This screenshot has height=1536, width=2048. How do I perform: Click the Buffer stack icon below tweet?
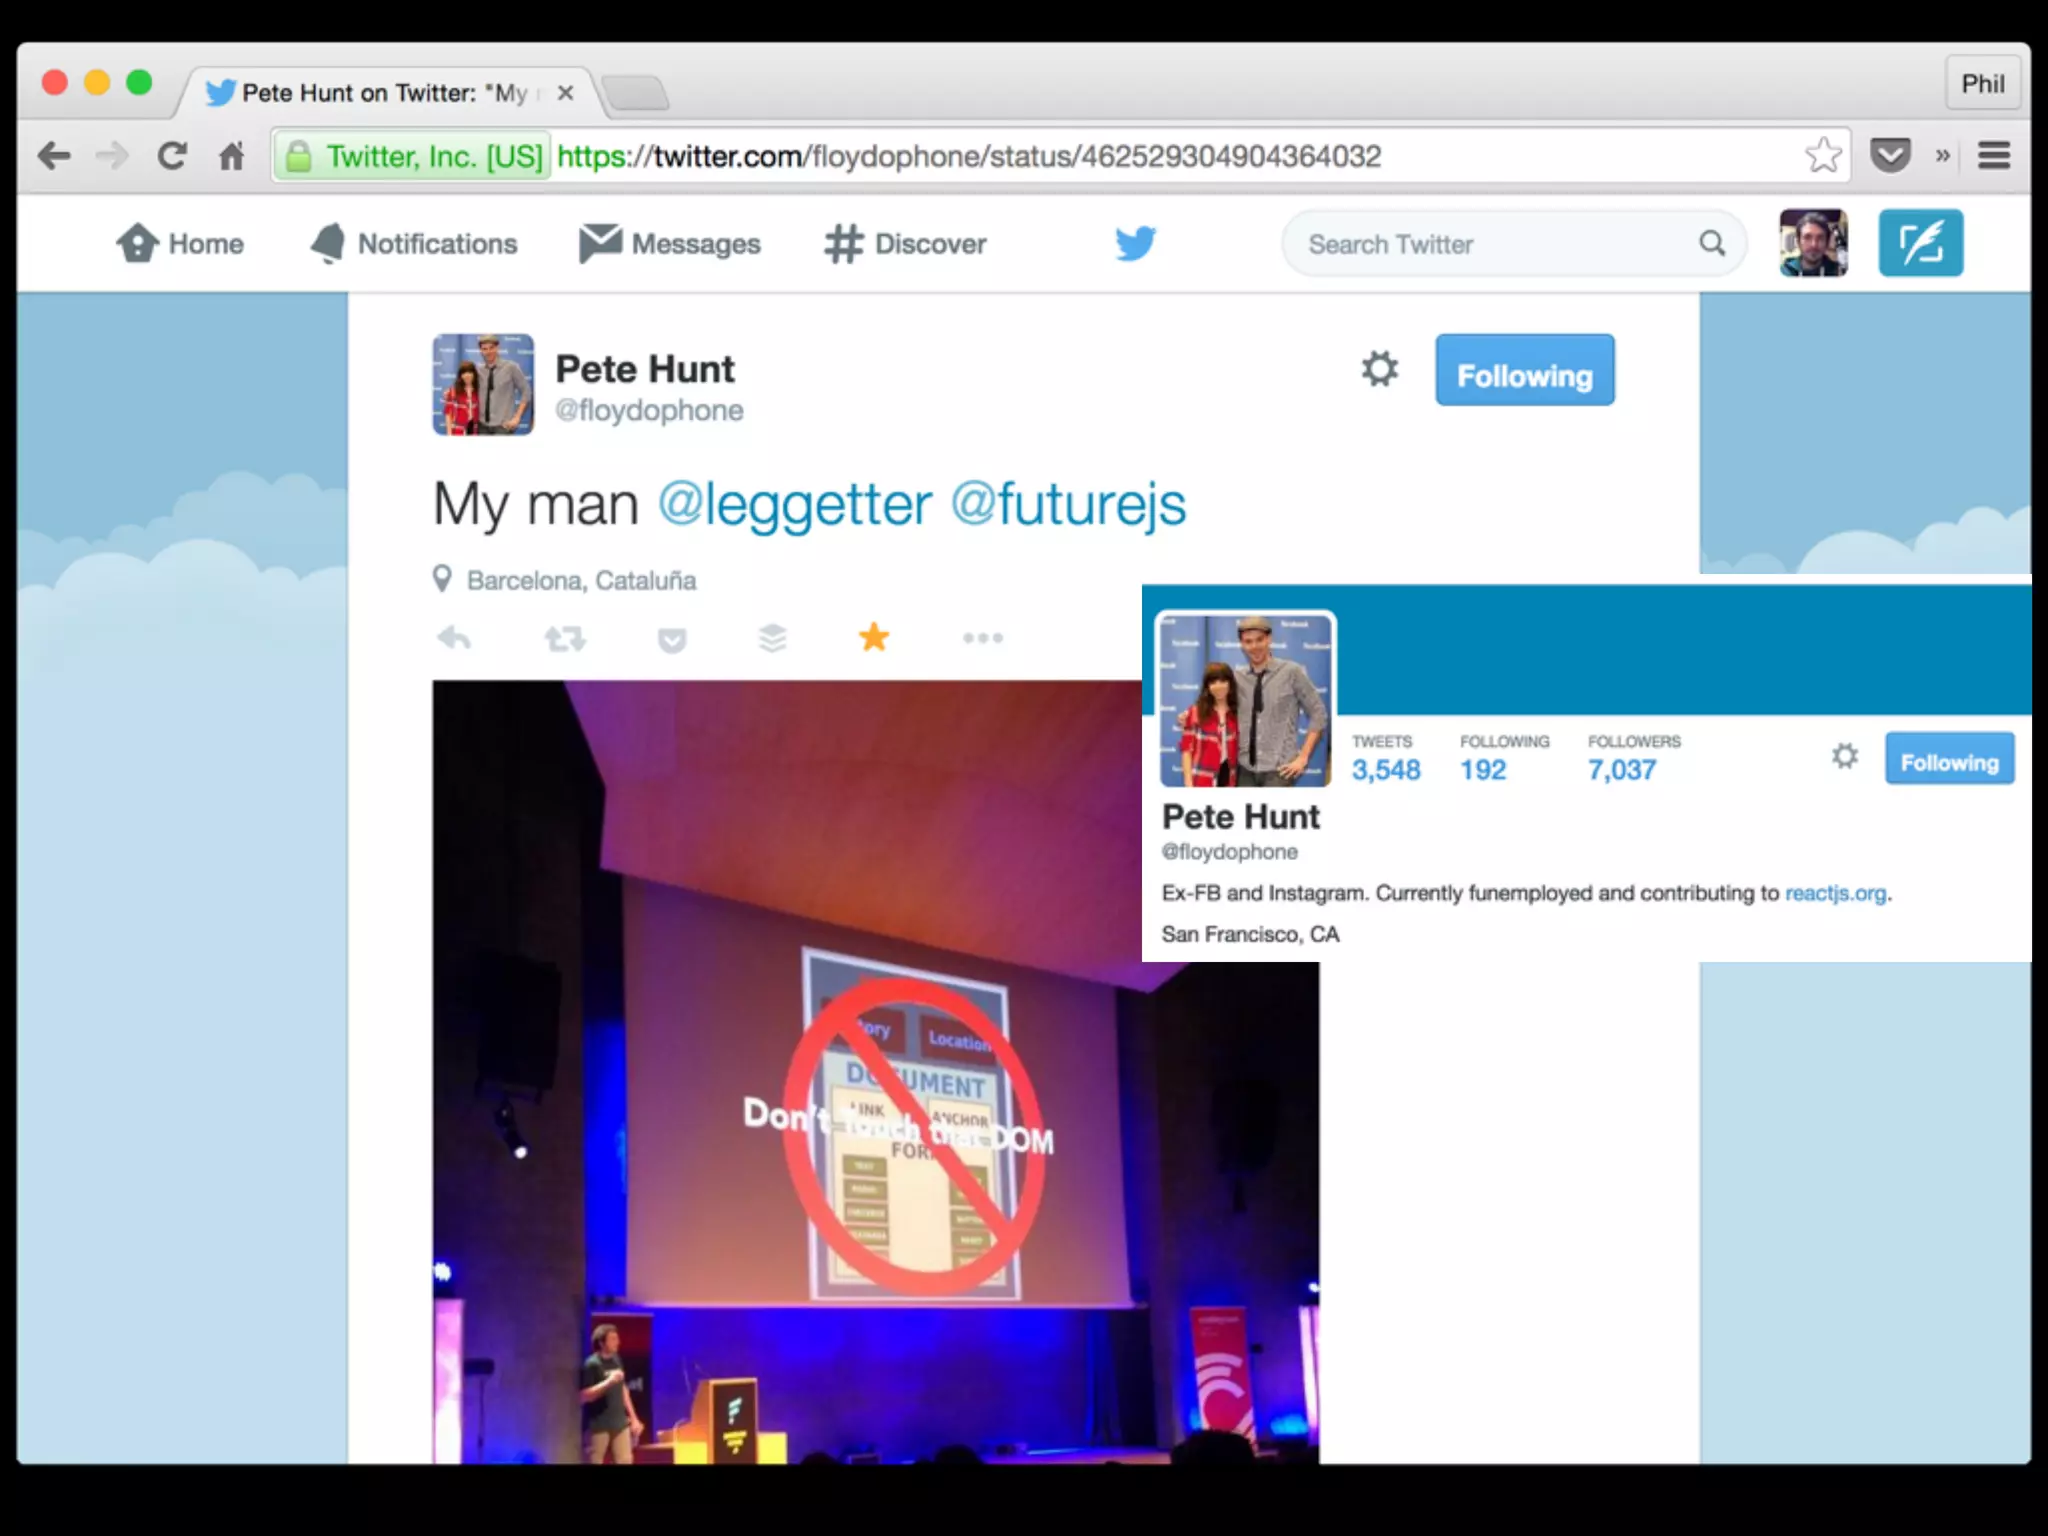tap(772, 638)
